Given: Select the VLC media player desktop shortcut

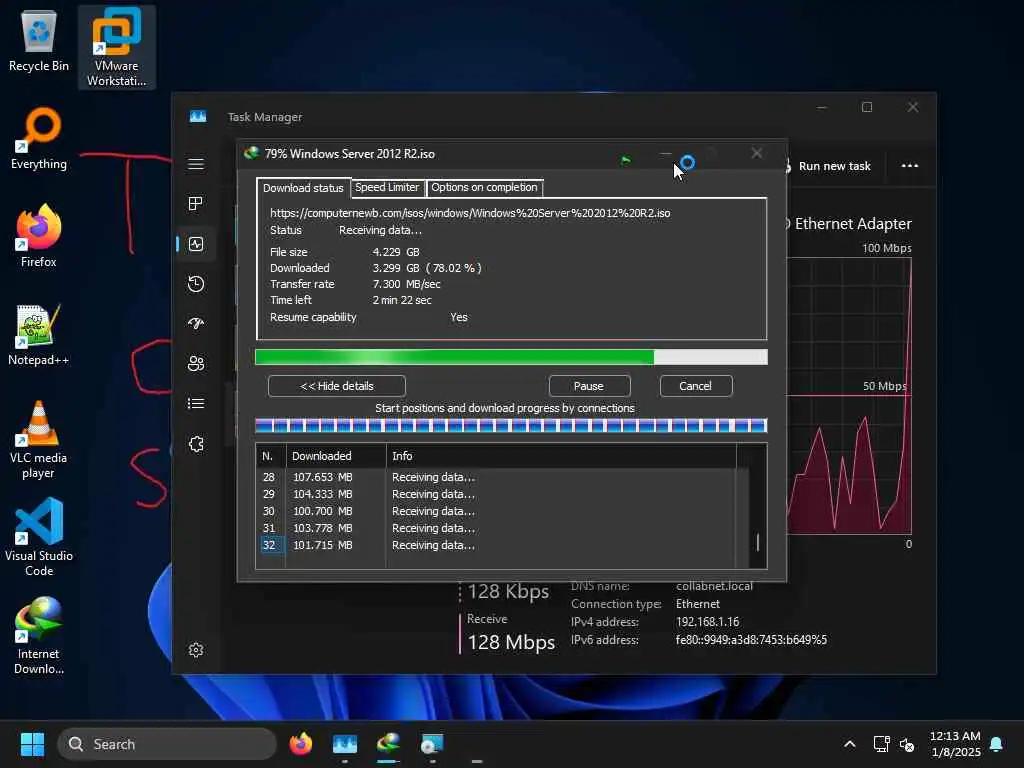Looking at the screenshot, I should point(39,440).
